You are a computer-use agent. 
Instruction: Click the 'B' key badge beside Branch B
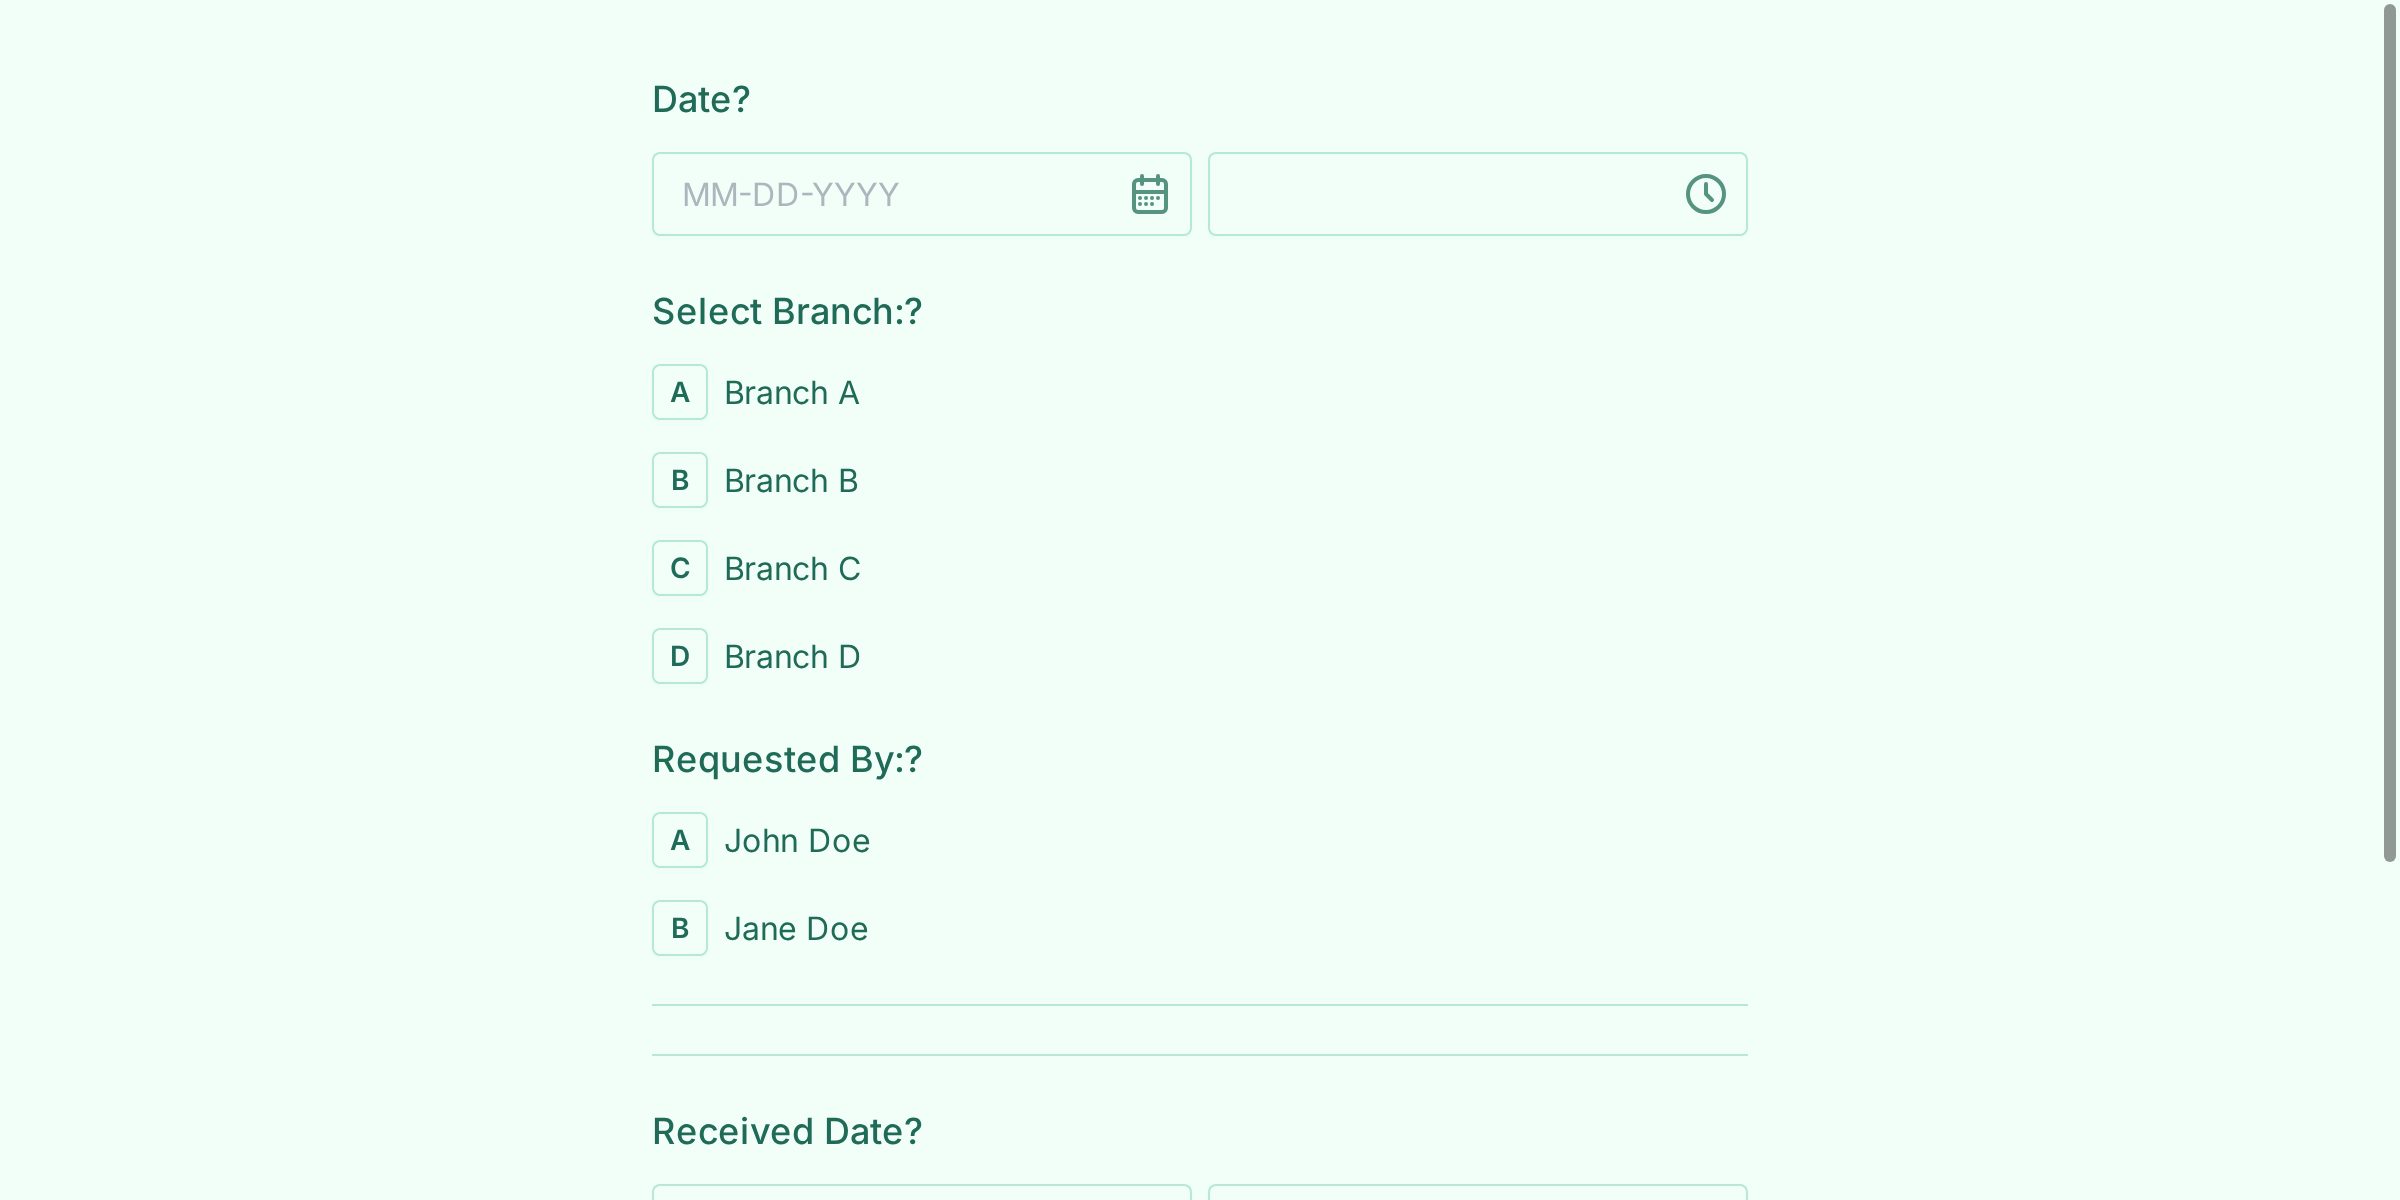679,480
